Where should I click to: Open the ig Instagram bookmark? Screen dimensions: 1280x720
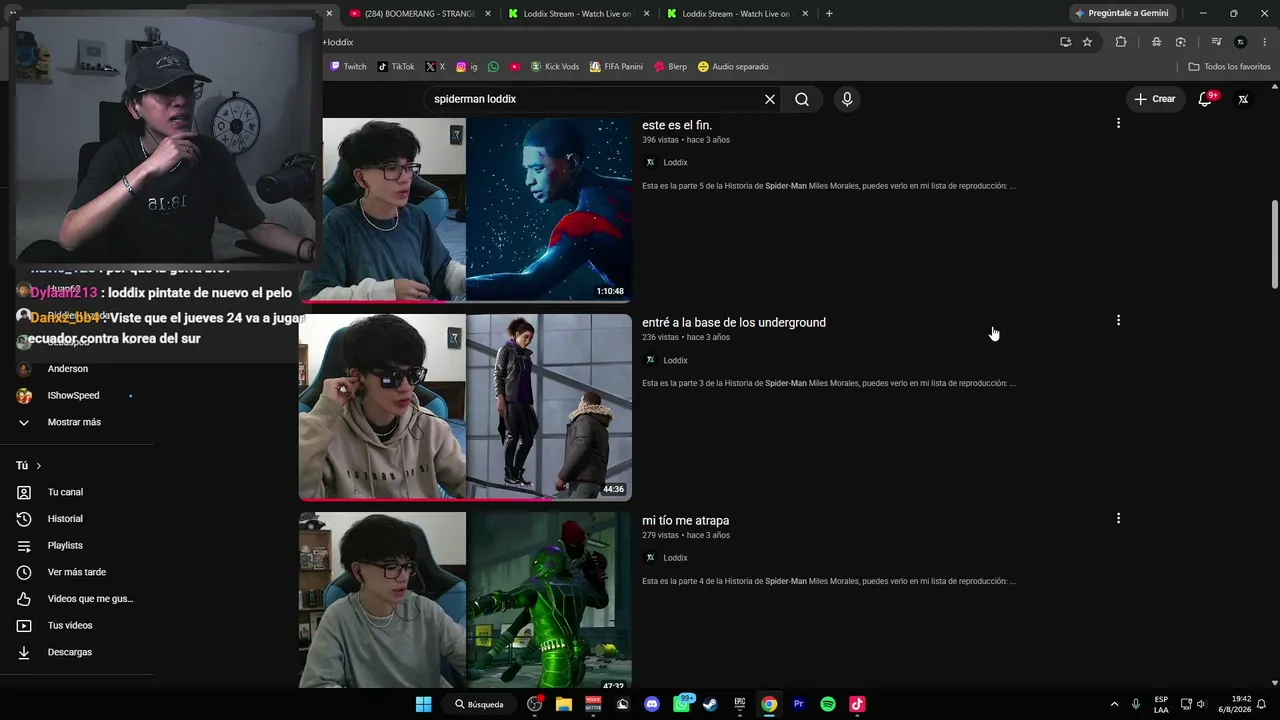tap(467, 66)
